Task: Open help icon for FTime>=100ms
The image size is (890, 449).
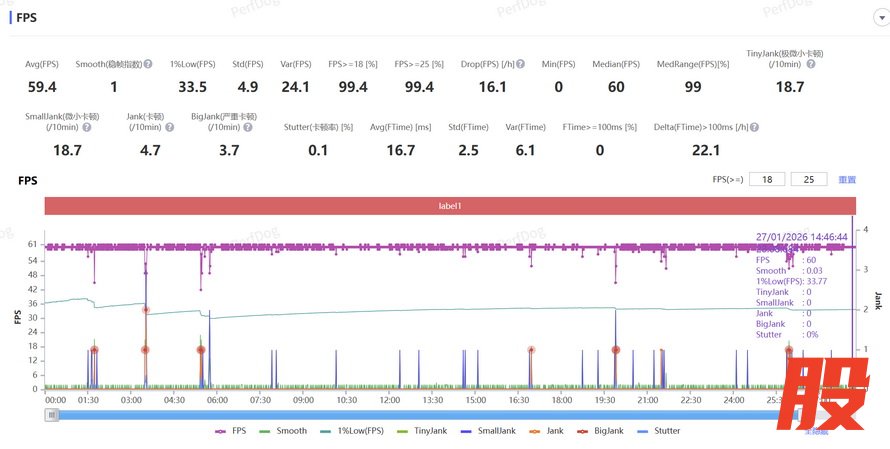Action: pyautogui.click(x=641, y=128)
